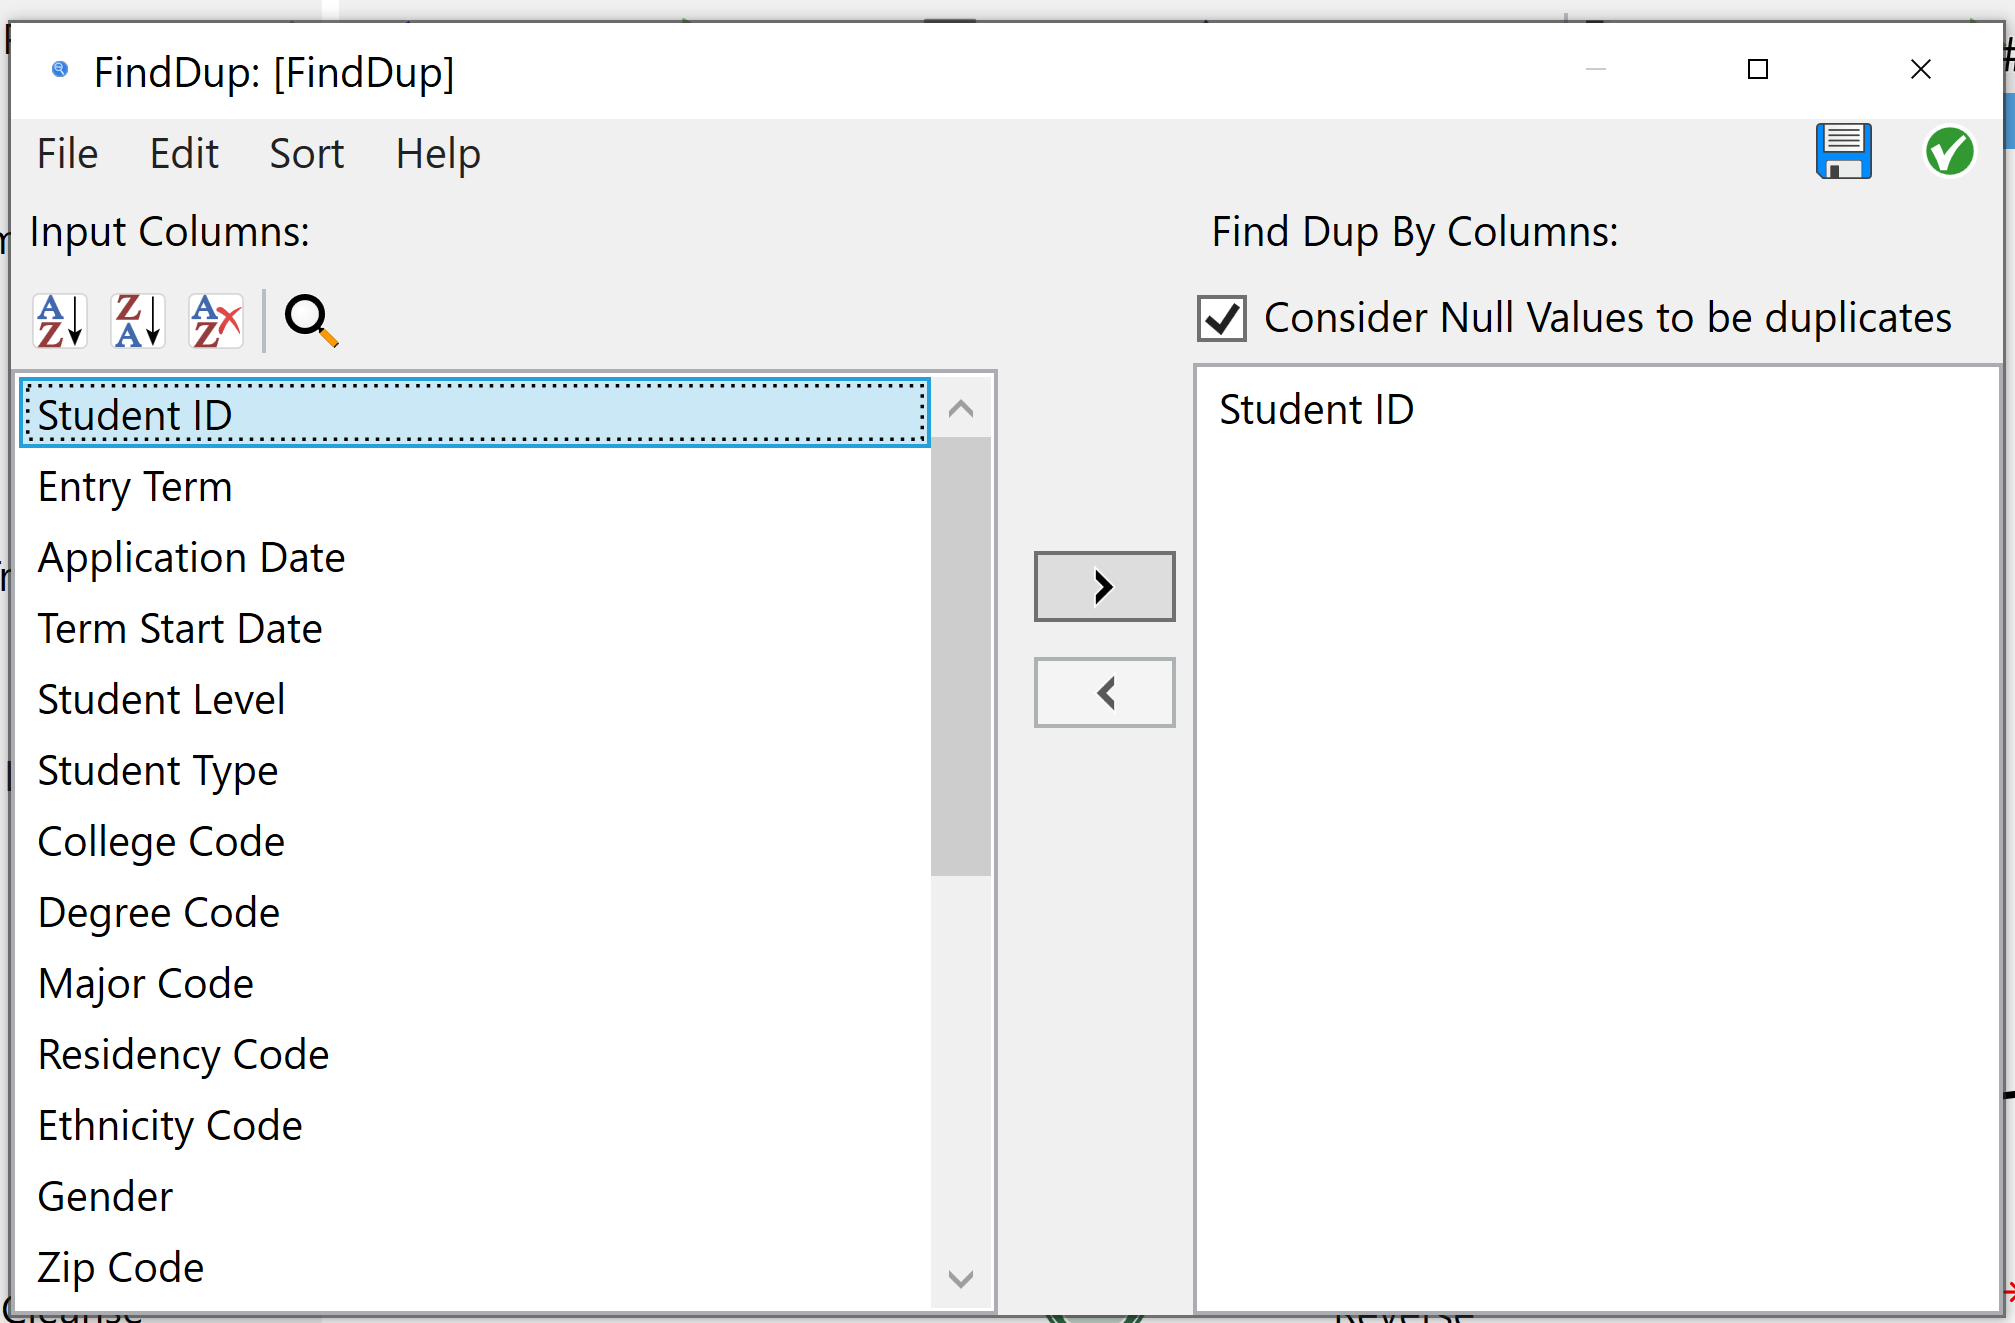Remove column with left arrow button
This screenshot has width=2015, height=1323.
pyautogui.click(x=1104, y=692)
